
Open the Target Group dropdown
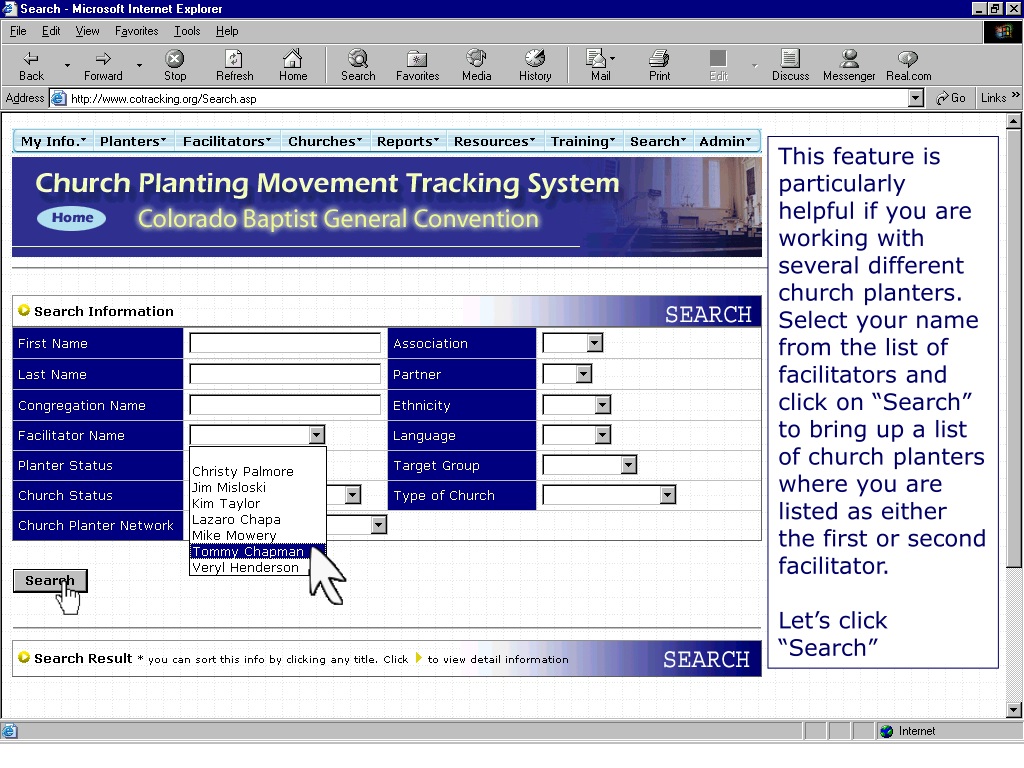(629, 465)
